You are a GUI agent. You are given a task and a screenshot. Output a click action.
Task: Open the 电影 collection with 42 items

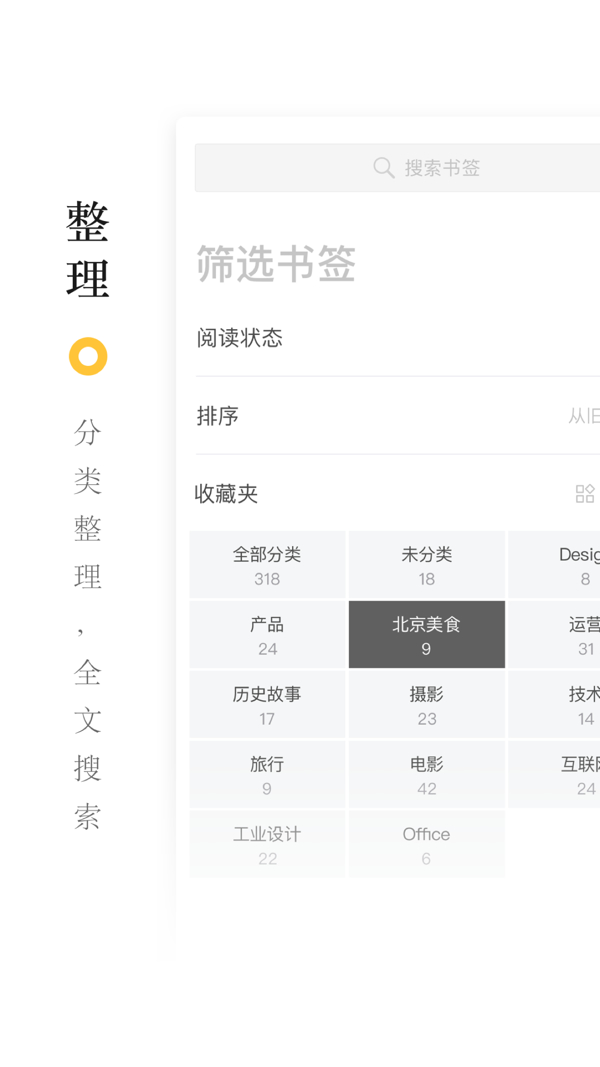click(426, 774)
